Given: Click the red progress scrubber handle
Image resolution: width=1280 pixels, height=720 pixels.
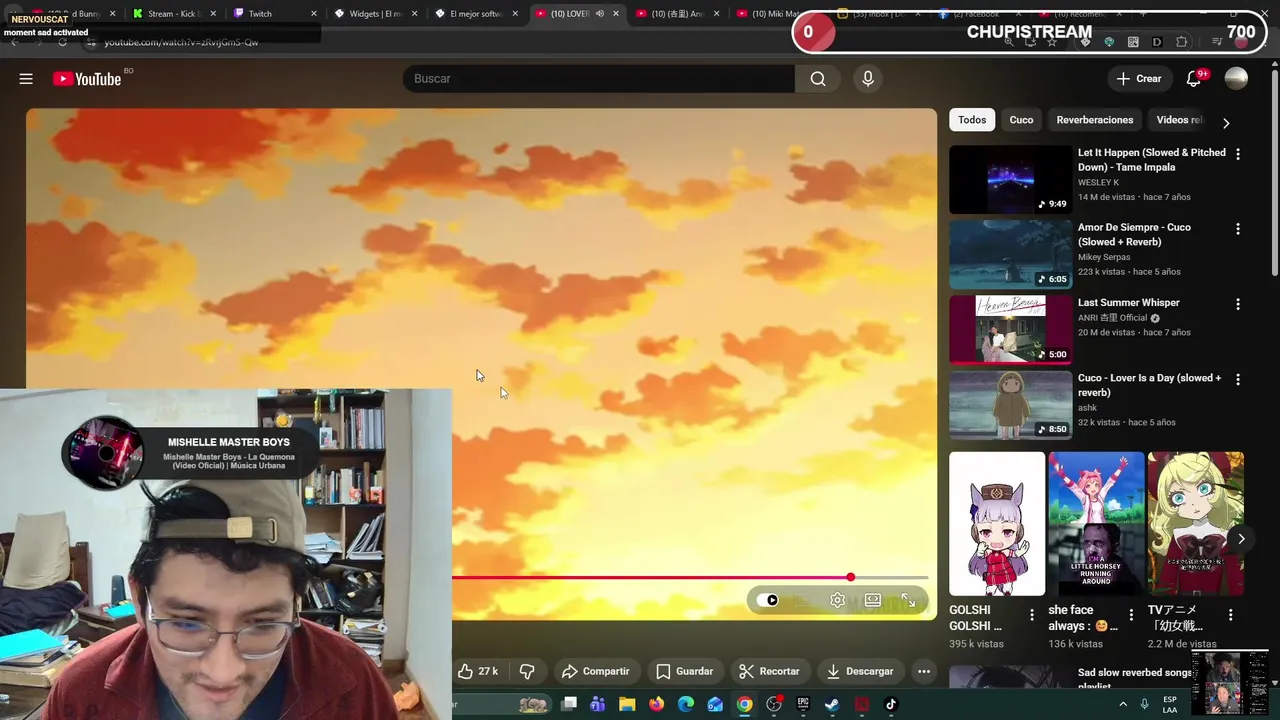Looking at the screenshot, I should [851, 577].
